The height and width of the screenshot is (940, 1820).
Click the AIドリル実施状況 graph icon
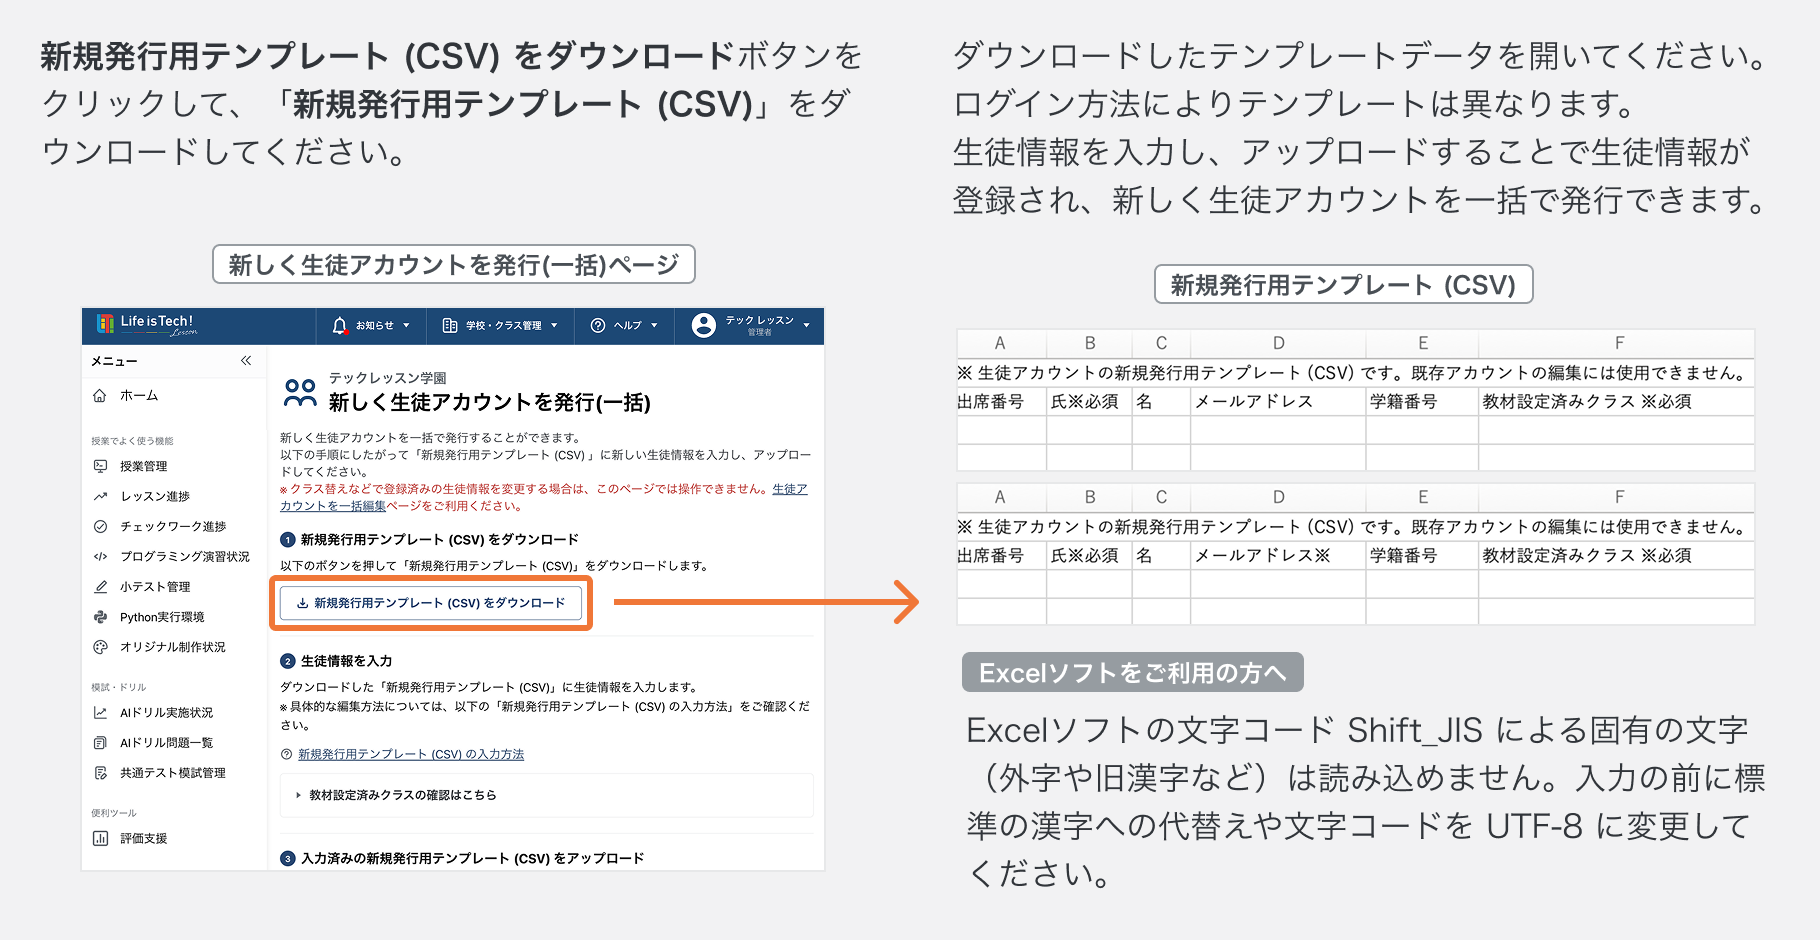[100, 712]
